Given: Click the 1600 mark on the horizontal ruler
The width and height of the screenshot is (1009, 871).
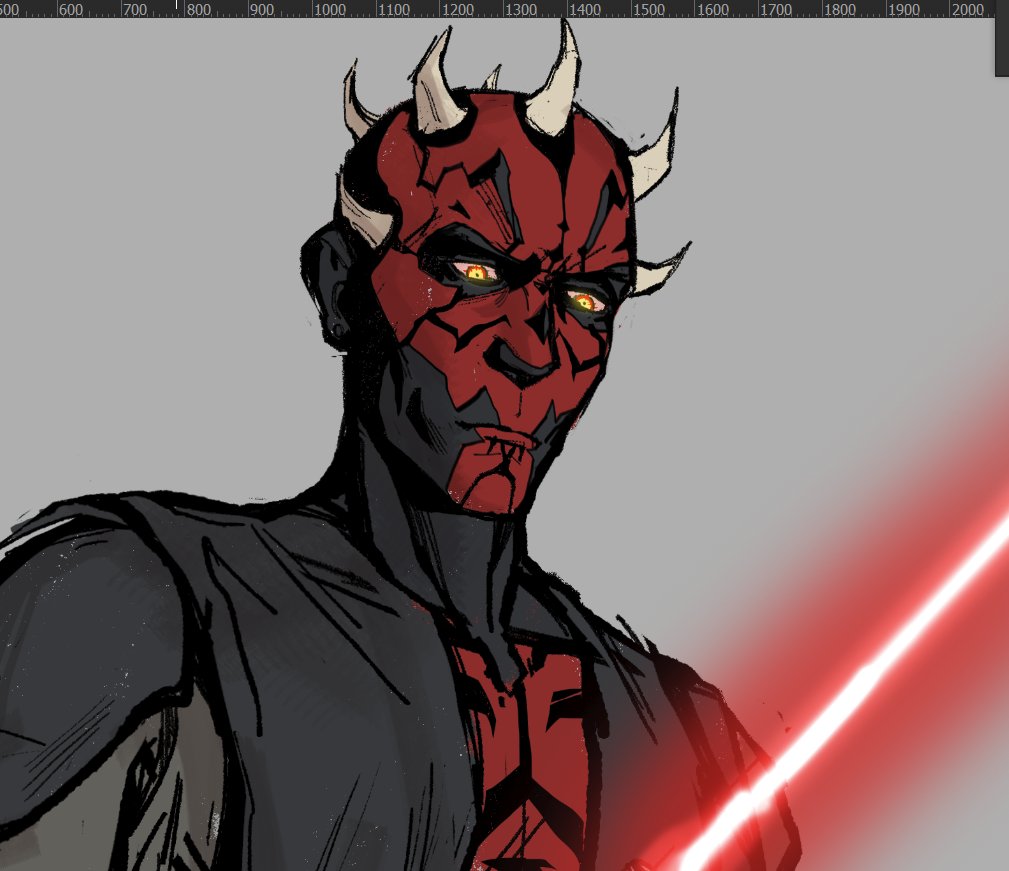Looking at the screenshot, I should pyautogui.click(x=712, y=10).
